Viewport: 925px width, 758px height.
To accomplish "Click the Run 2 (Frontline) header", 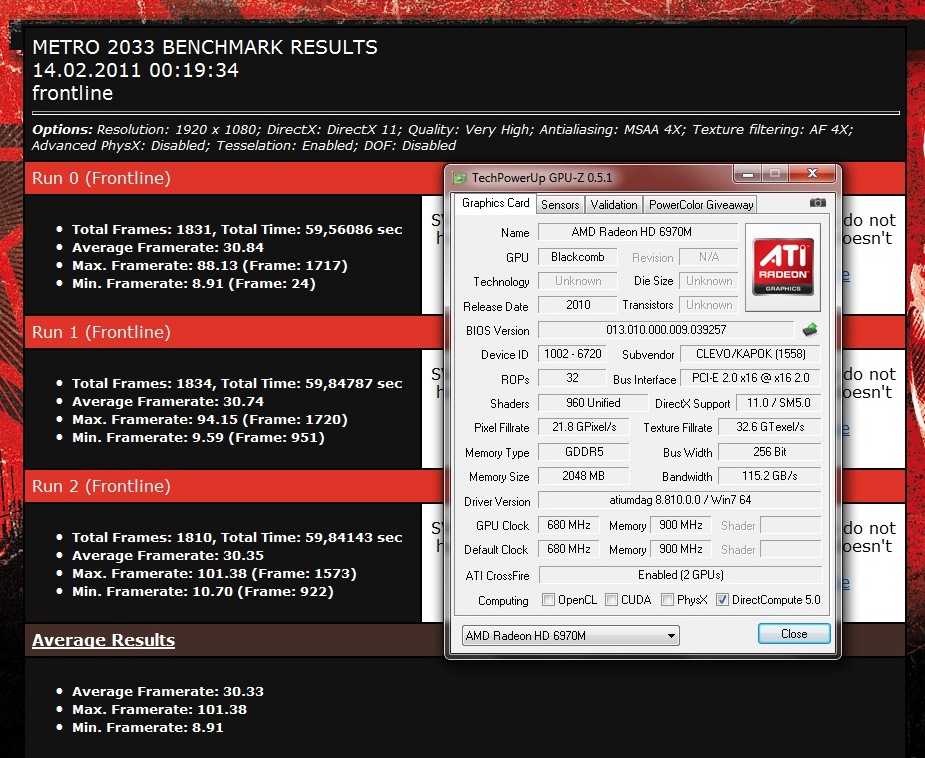I will (x=101, y=486).
